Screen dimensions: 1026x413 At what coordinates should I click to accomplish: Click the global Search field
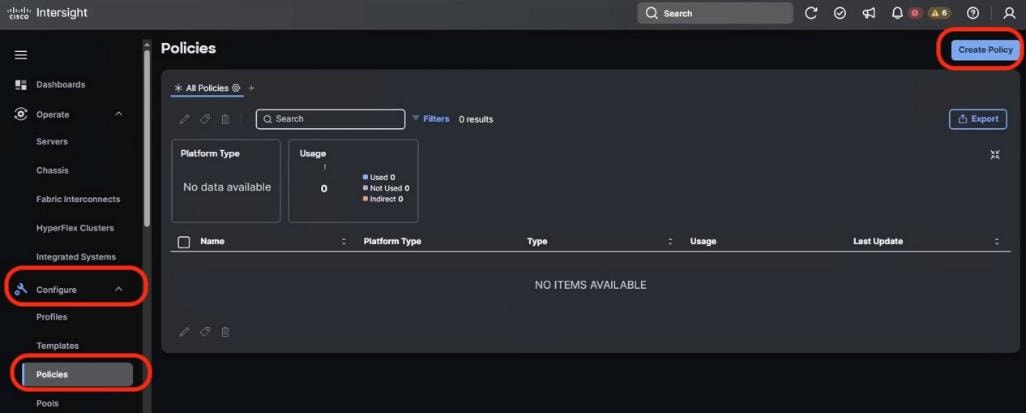[715, 13]
